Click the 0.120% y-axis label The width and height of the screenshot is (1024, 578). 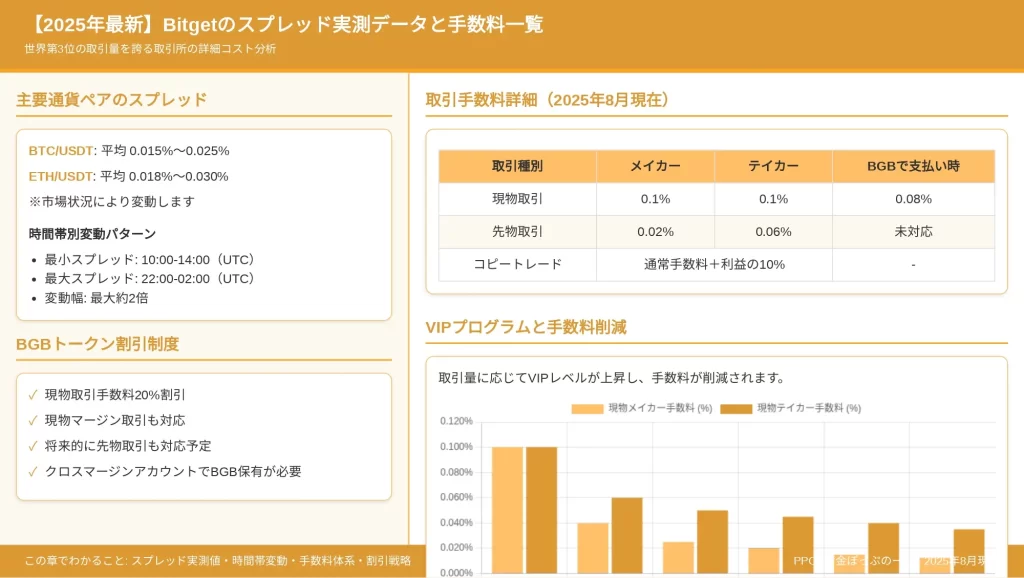(456, 421)
